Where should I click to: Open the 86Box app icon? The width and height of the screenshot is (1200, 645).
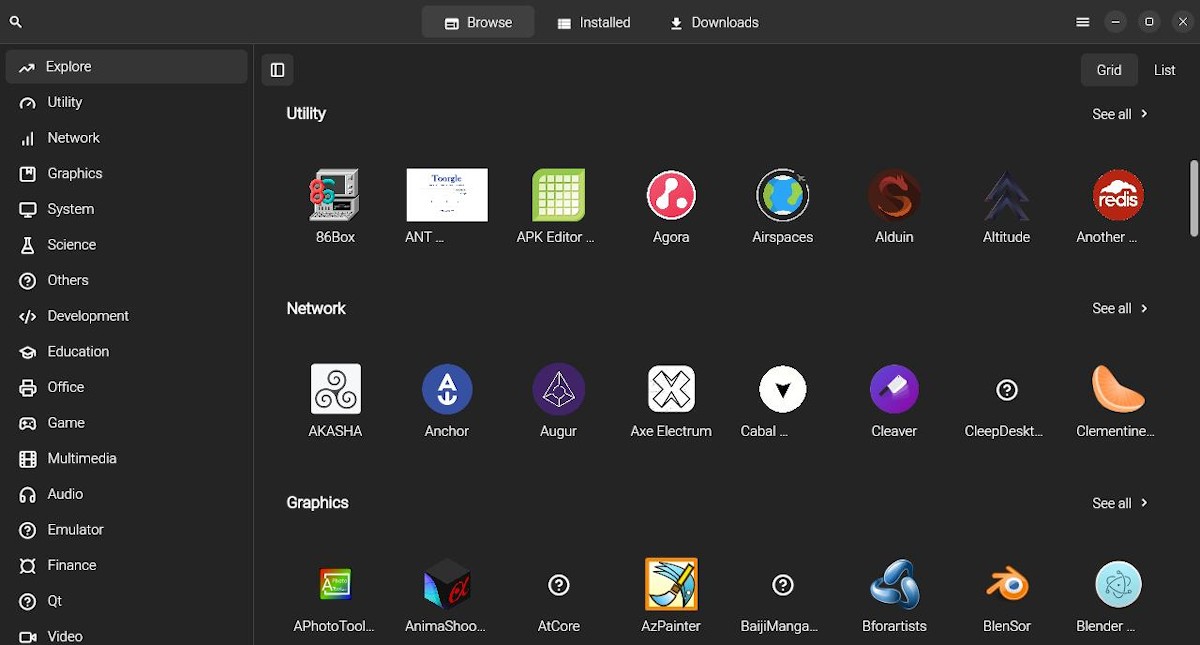pos(335,195)
